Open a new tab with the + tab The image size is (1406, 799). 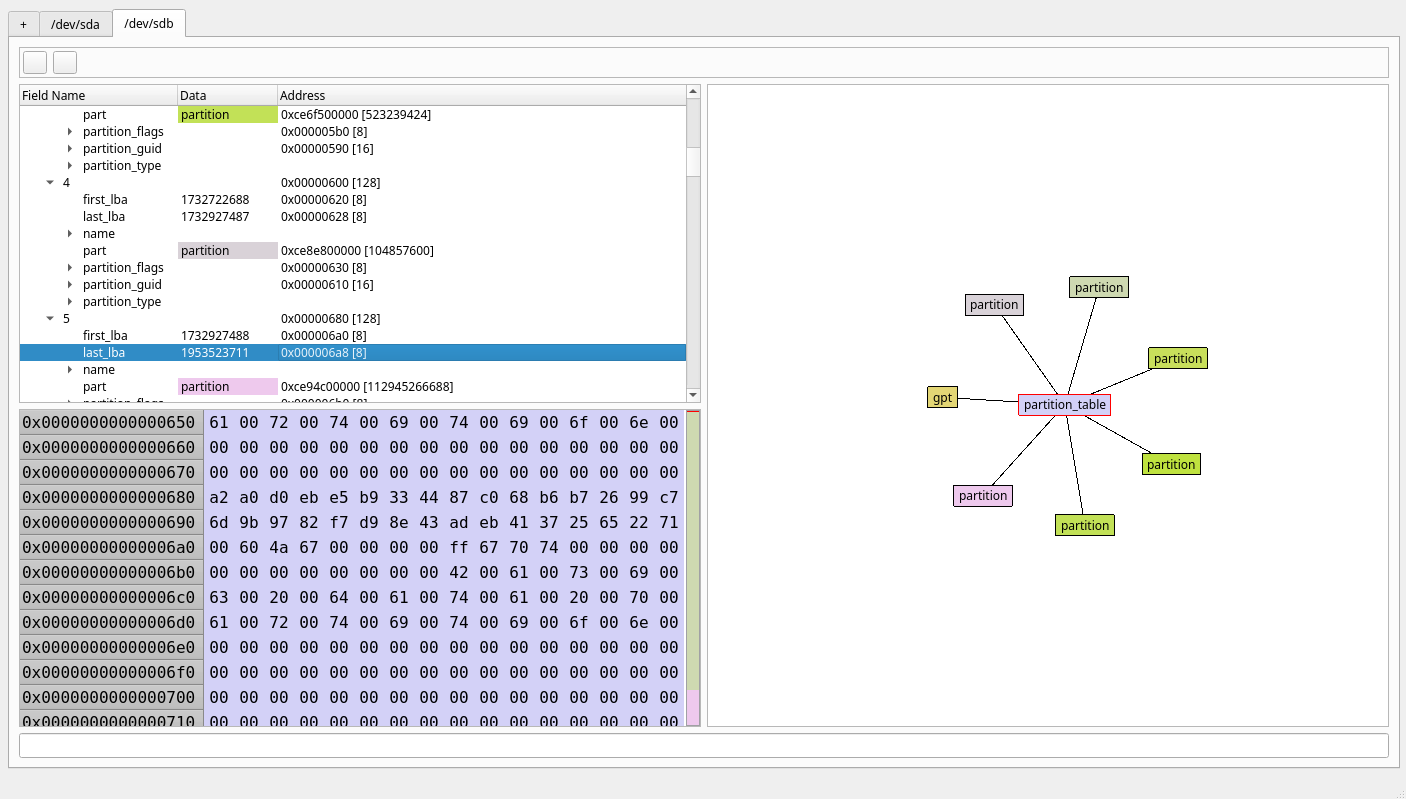[x=23, y=25]
